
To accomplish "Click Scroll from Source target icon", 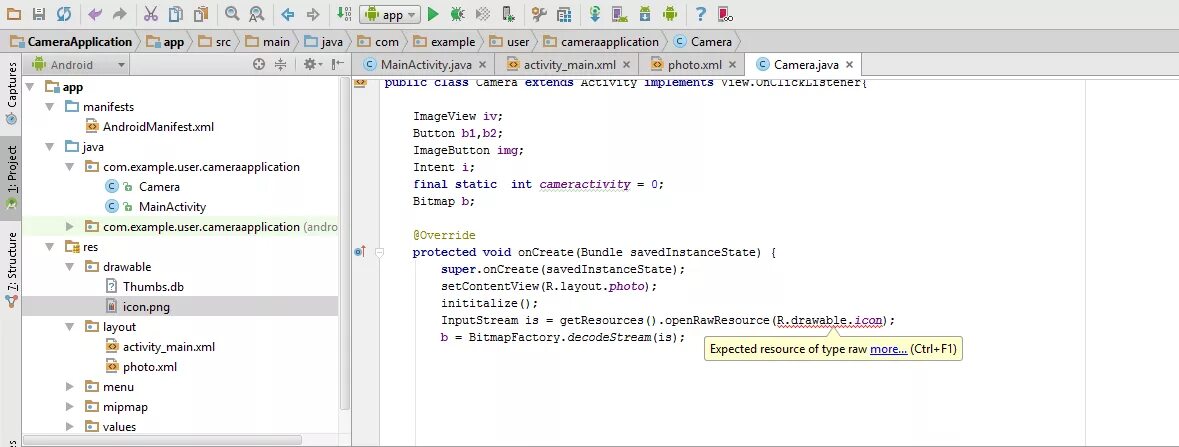I will click(x=259, y=65).
